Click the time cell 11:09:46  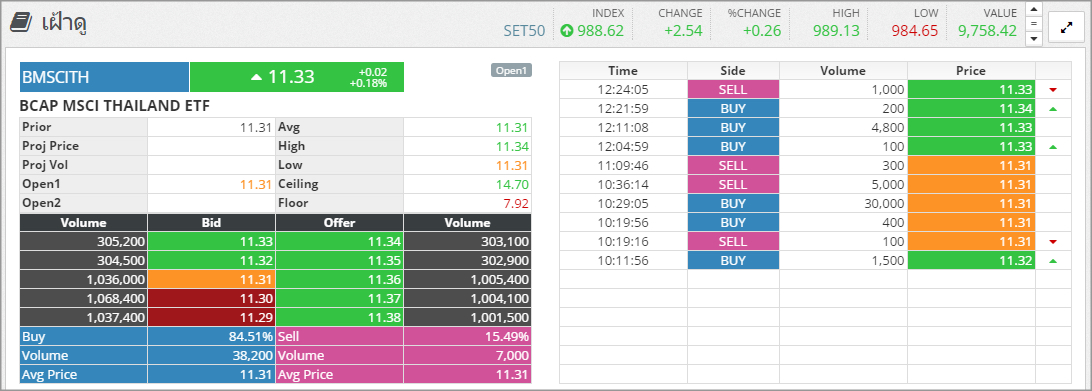623,166
